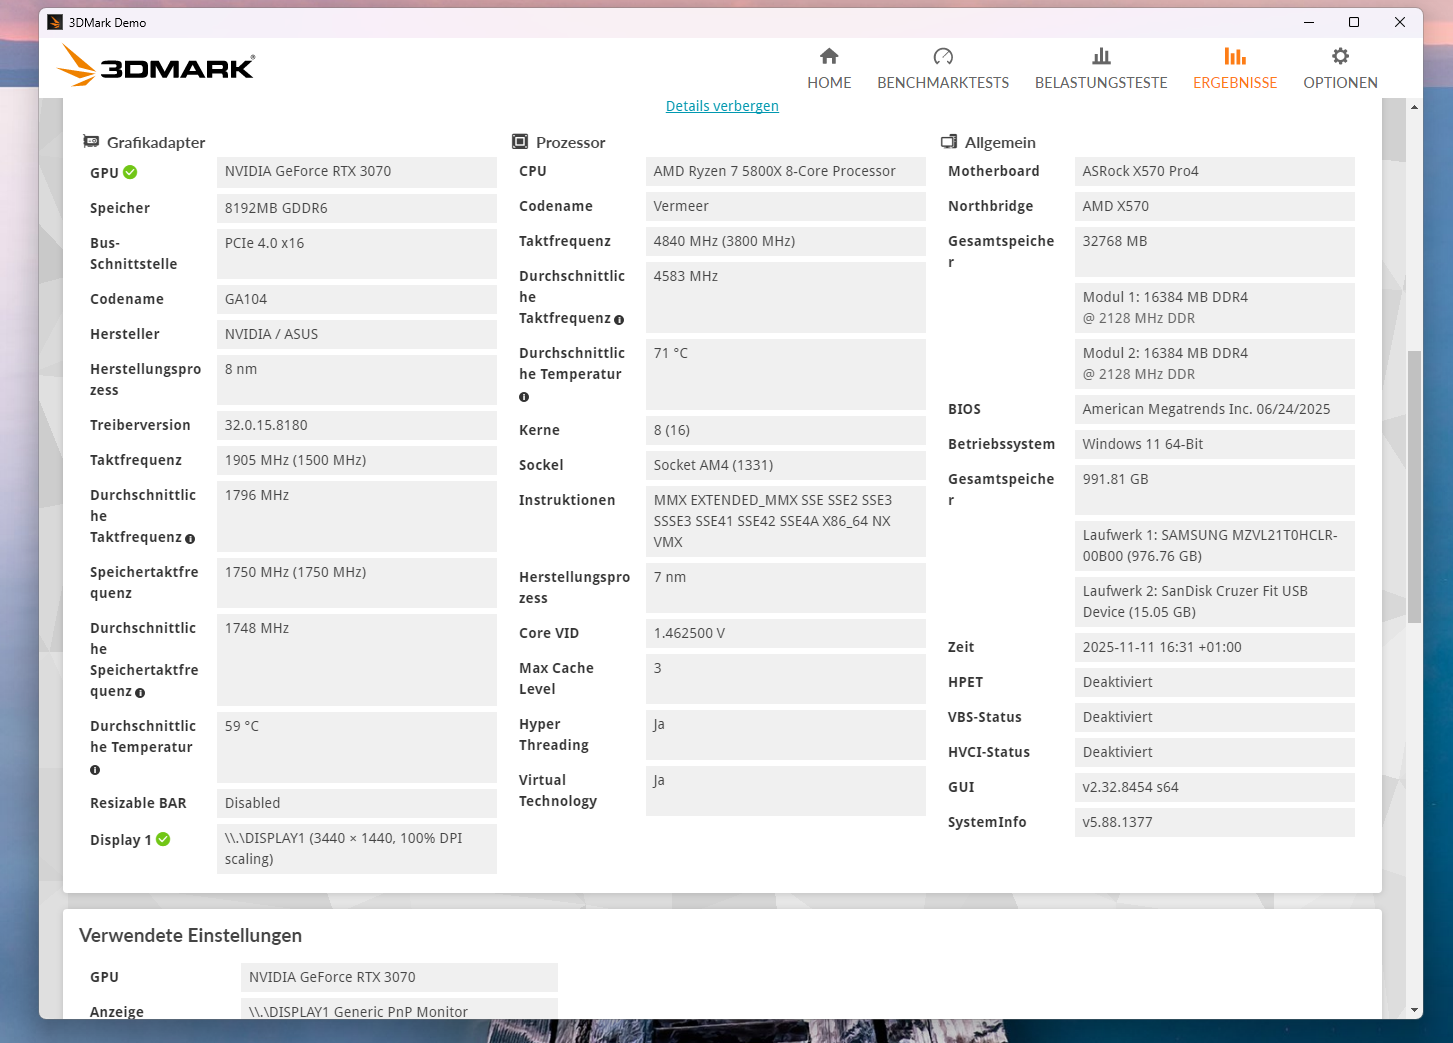Click the green checkmark next to GPU
Screen dimensions: 1453x1043
tap(130, 172)
